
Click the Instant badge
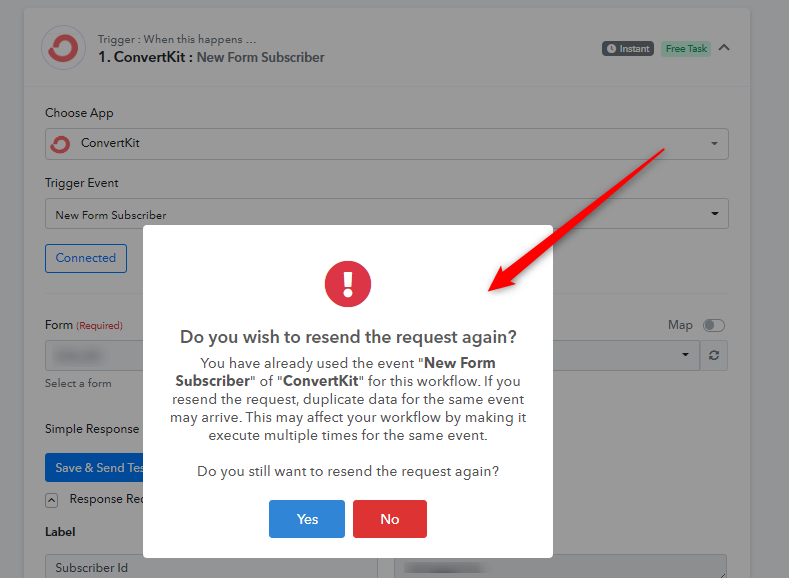(x=627, y=49)
